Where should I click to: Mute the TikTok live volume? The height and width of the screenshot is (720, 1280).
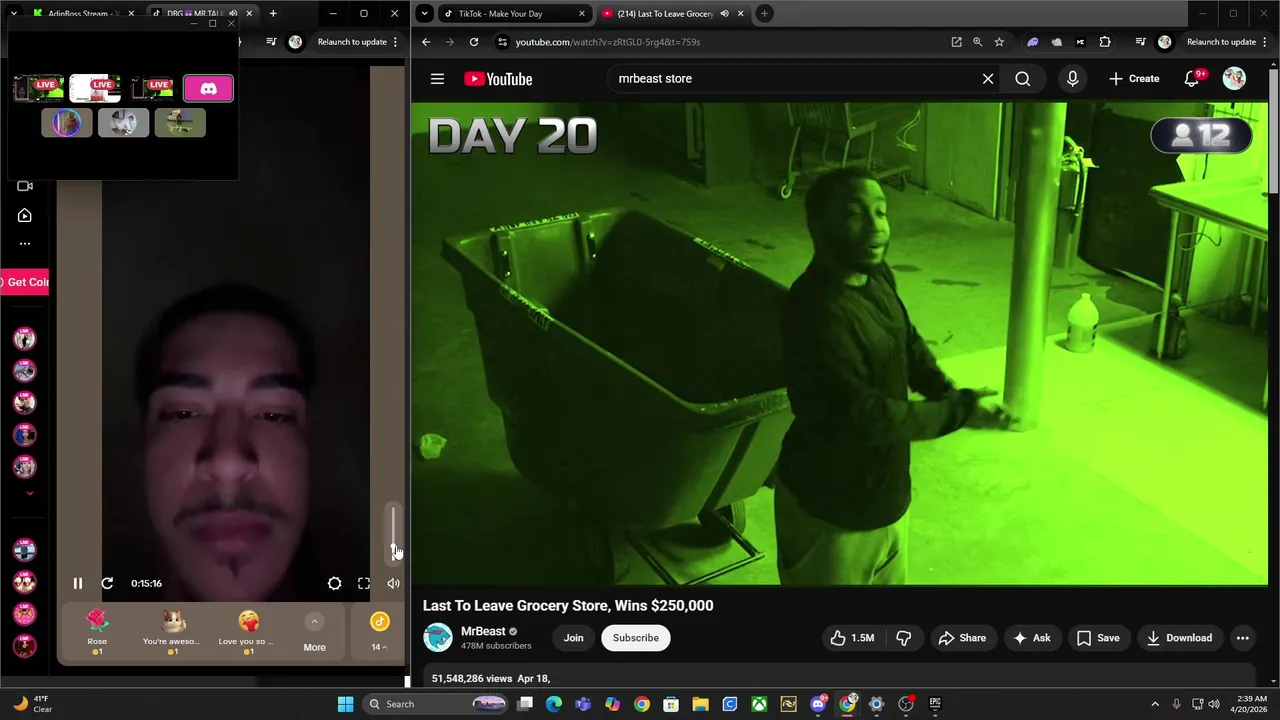[x=393, y=583]
